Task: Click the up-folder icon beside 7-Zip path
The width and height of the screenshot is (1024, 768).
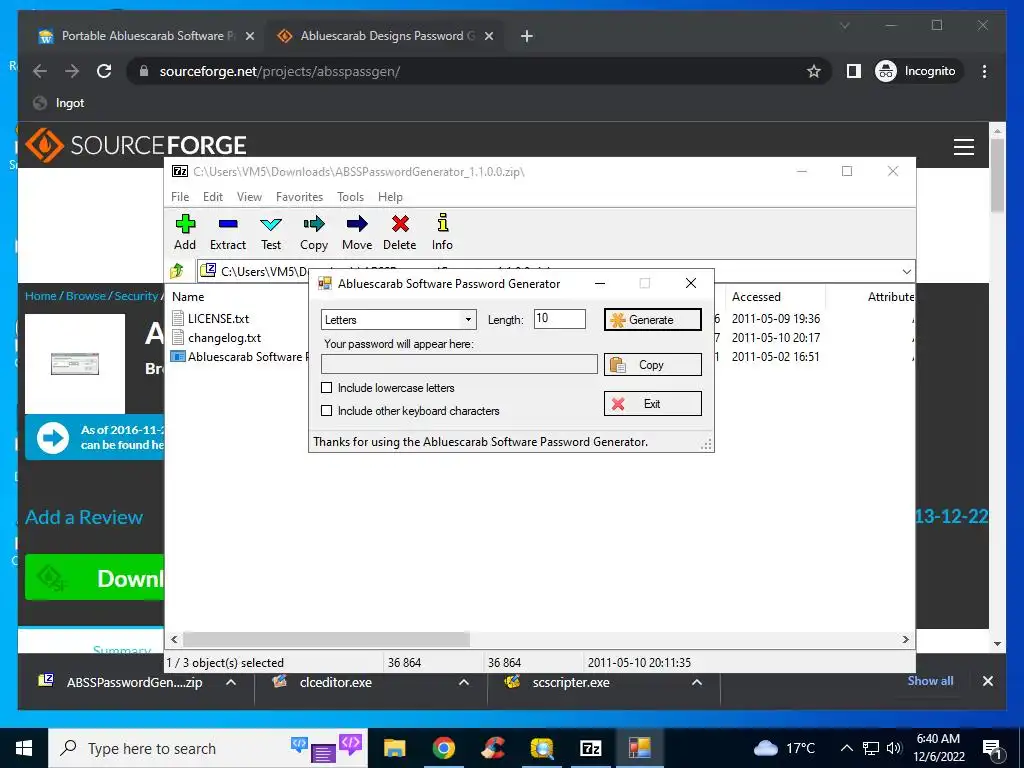Action: pyautogui.click(x=177, y=270)
